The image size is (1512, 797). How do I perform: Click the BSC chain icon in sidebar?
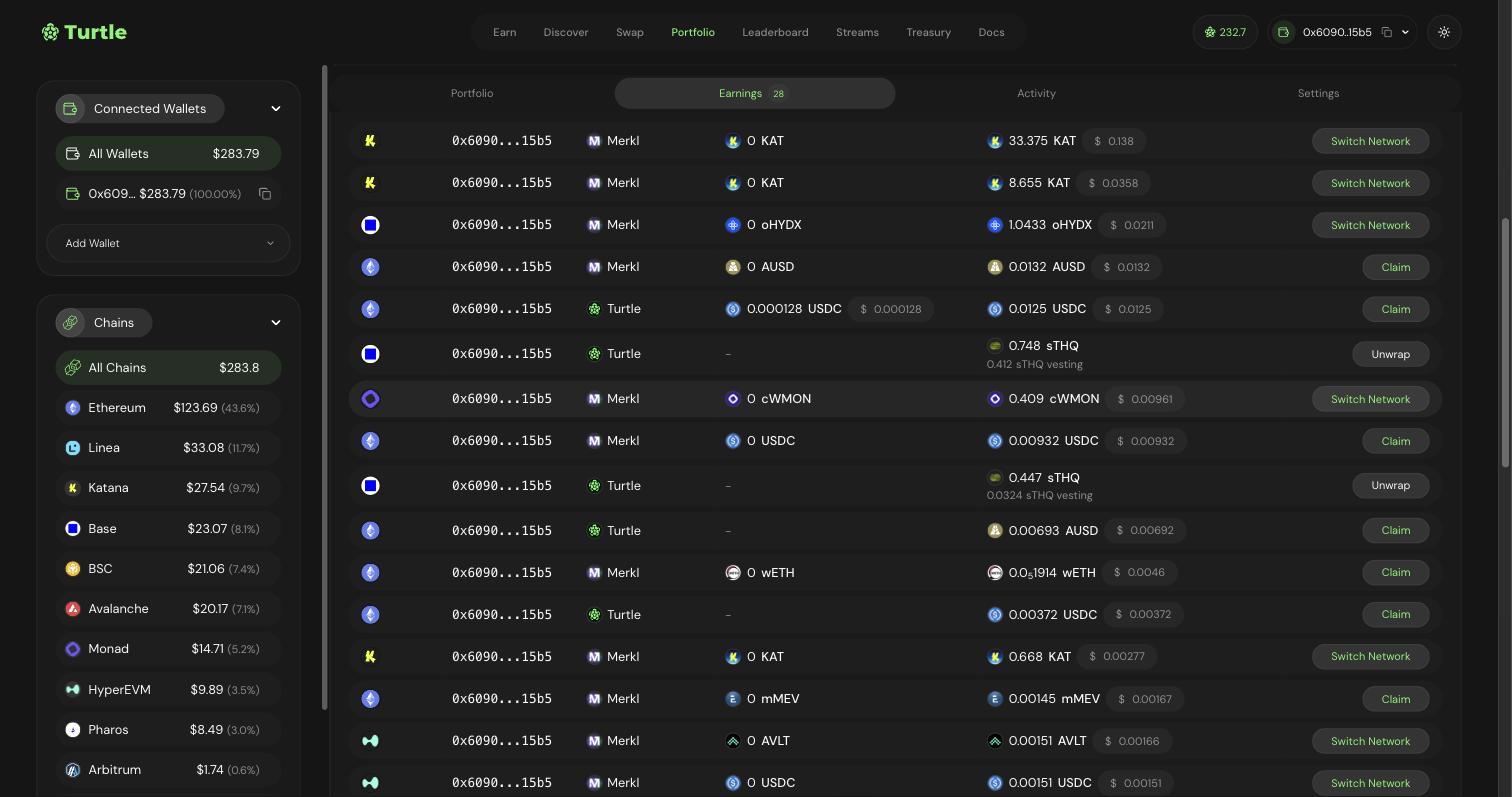[72, 569]
